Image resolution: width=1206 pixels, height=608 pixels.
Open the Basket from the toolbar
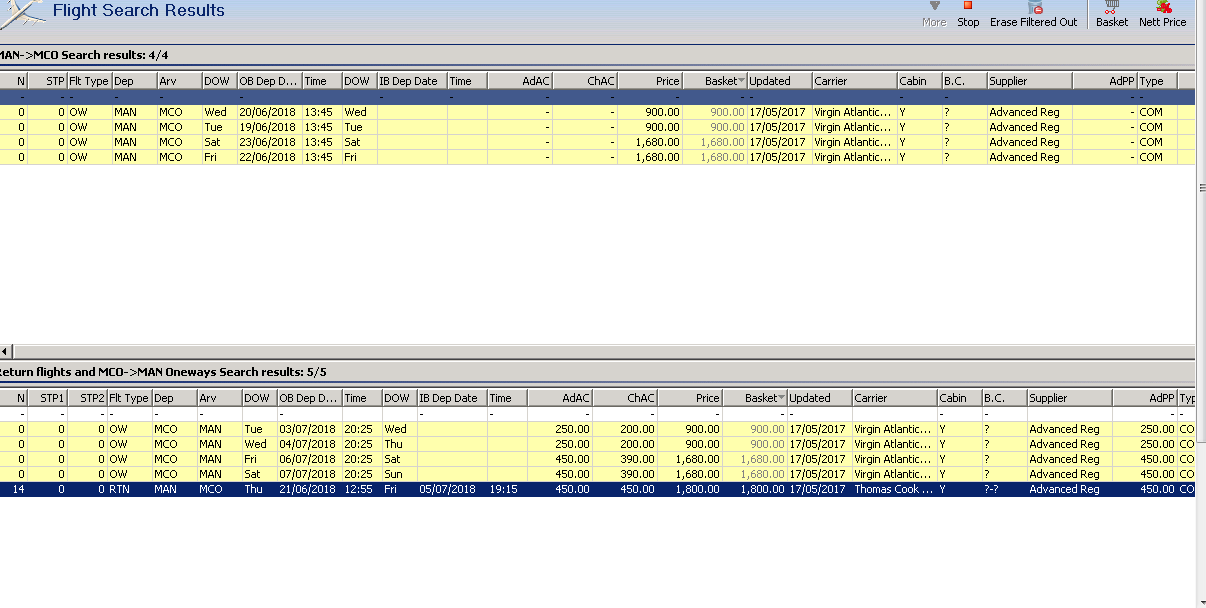click(x=1112, y=14)
